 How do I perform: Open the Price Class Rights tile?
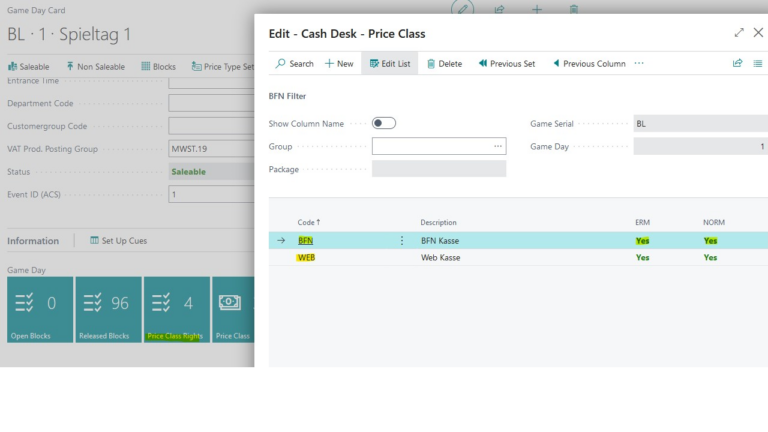[177, 310]
